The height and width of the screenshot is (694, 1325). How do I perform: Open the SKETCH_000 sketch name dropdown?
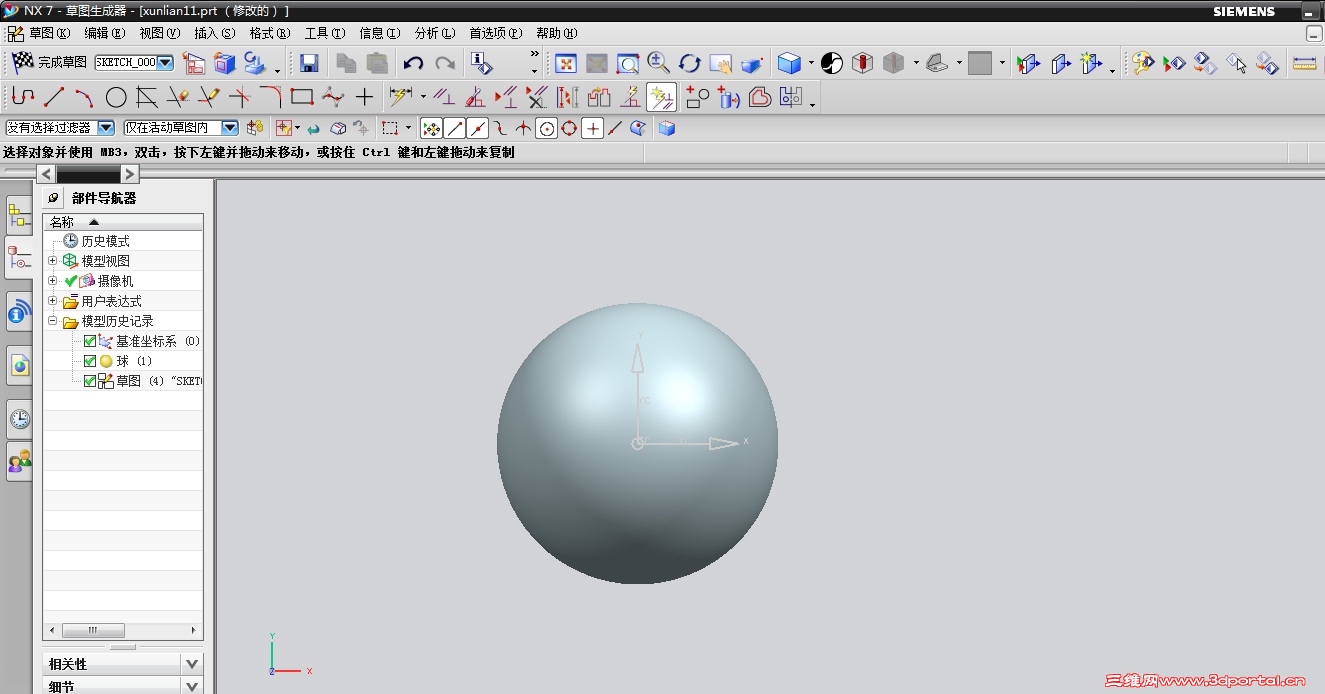point(166,63)
